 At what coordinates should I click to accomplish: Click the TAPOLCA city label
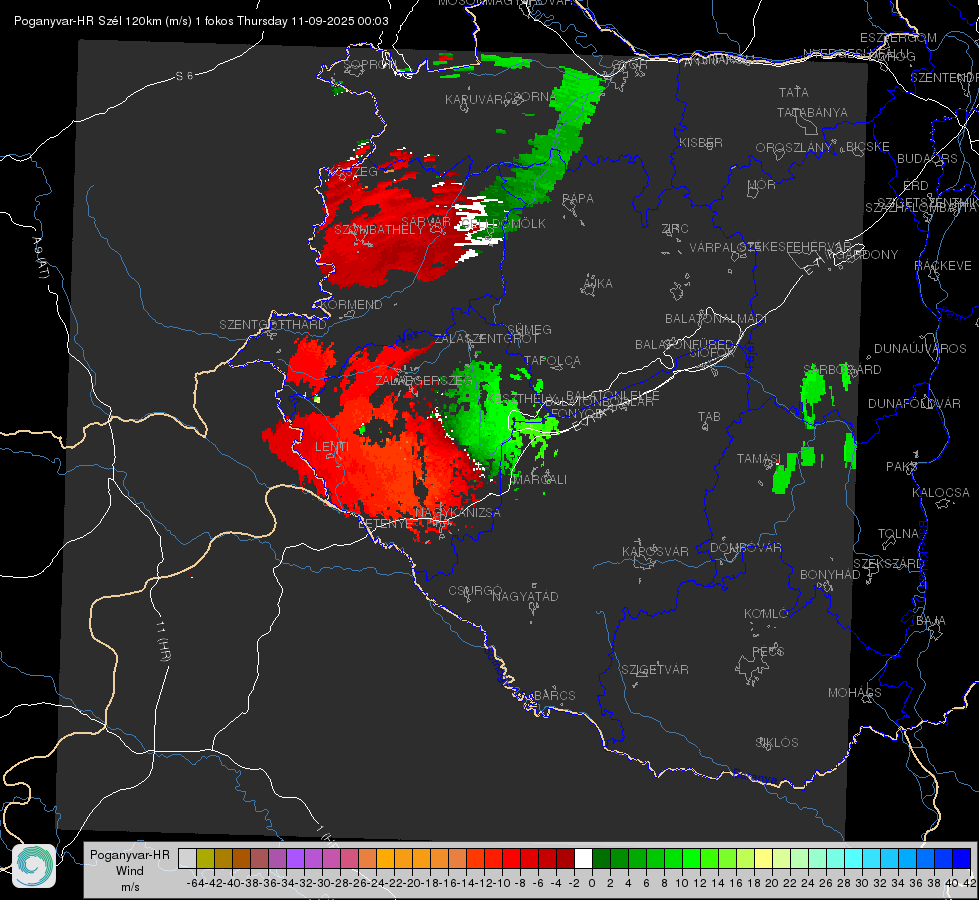click(x=552, y=360)
